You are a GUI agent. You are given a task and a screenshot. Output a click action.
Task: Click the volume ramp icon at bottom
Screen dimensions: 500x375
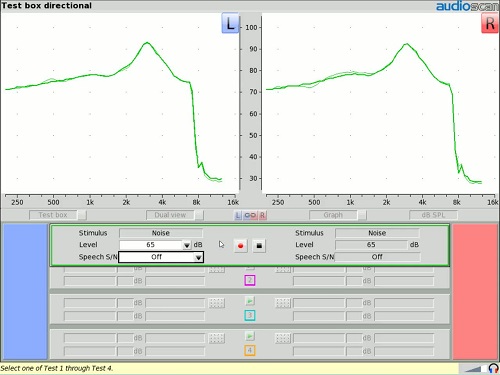pos(473,369)
